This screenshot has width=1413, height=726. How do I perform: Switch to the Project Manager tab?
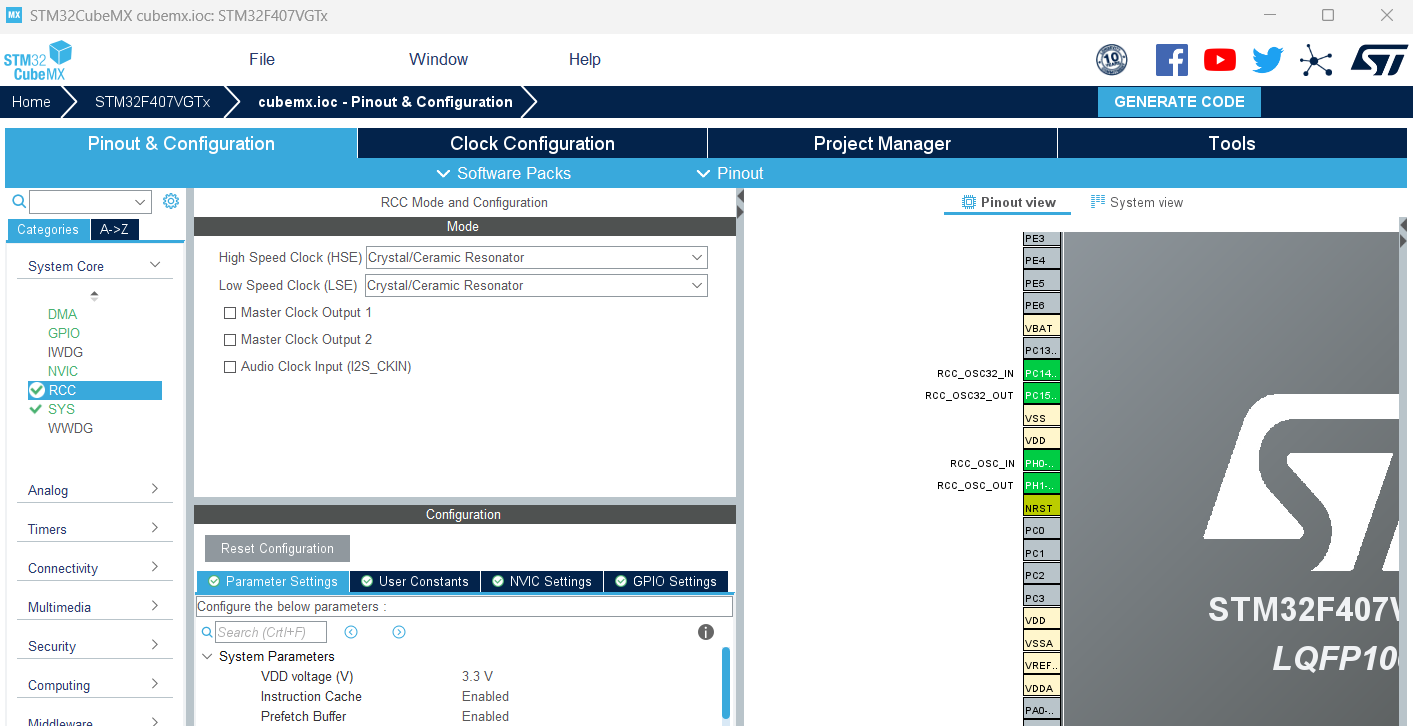point(882,143)
